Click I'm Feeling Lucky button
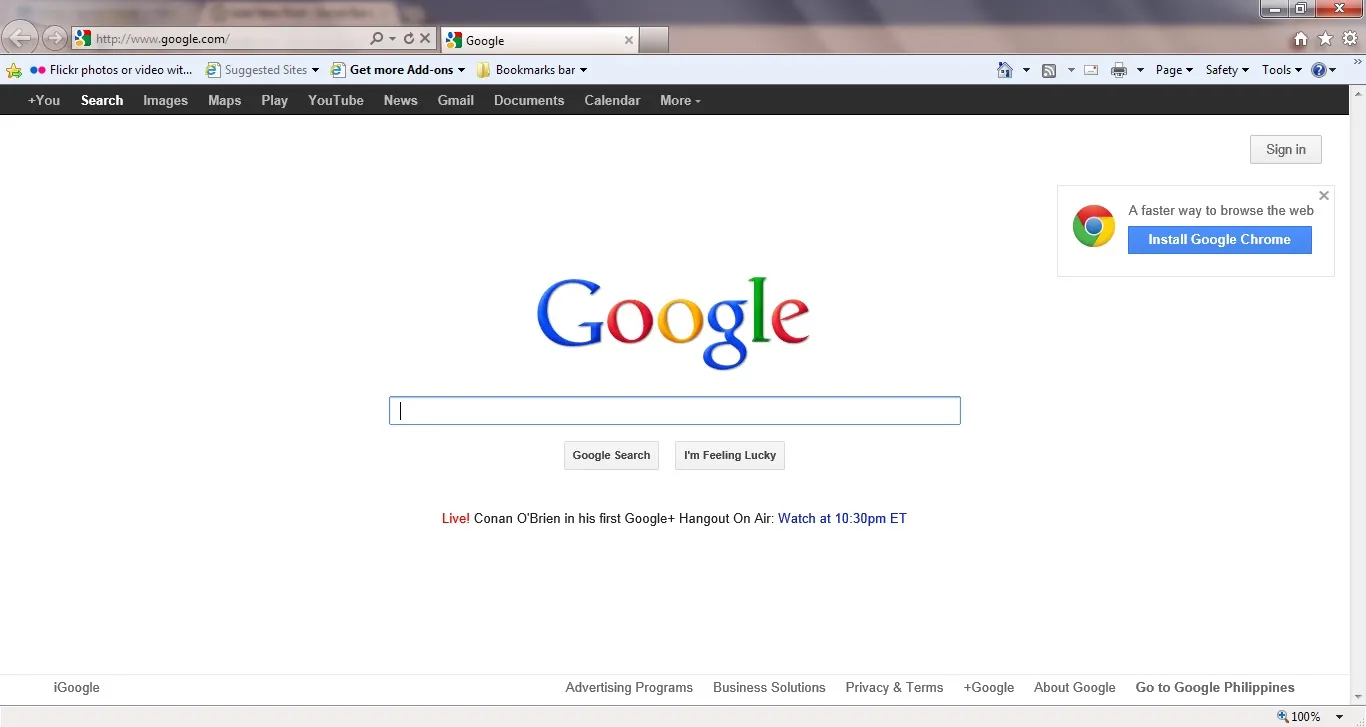This screenshot has width=1366, height=727. point(730,455)
